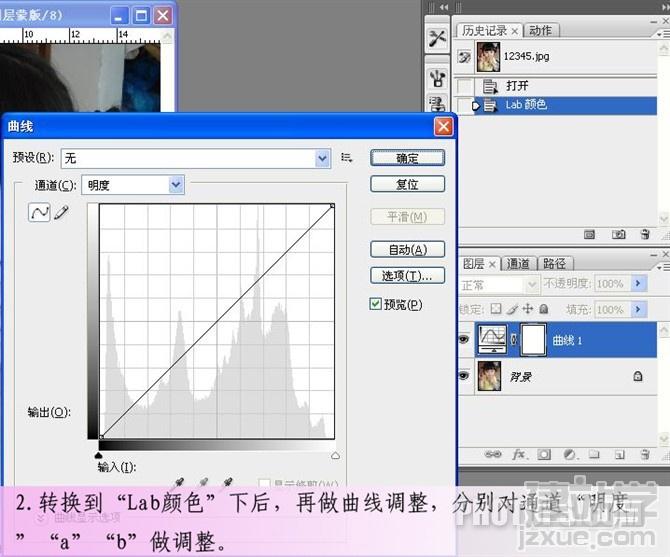670x557 pixels.
Task: Click the 确定 button
Action: (x=407, y=158)
